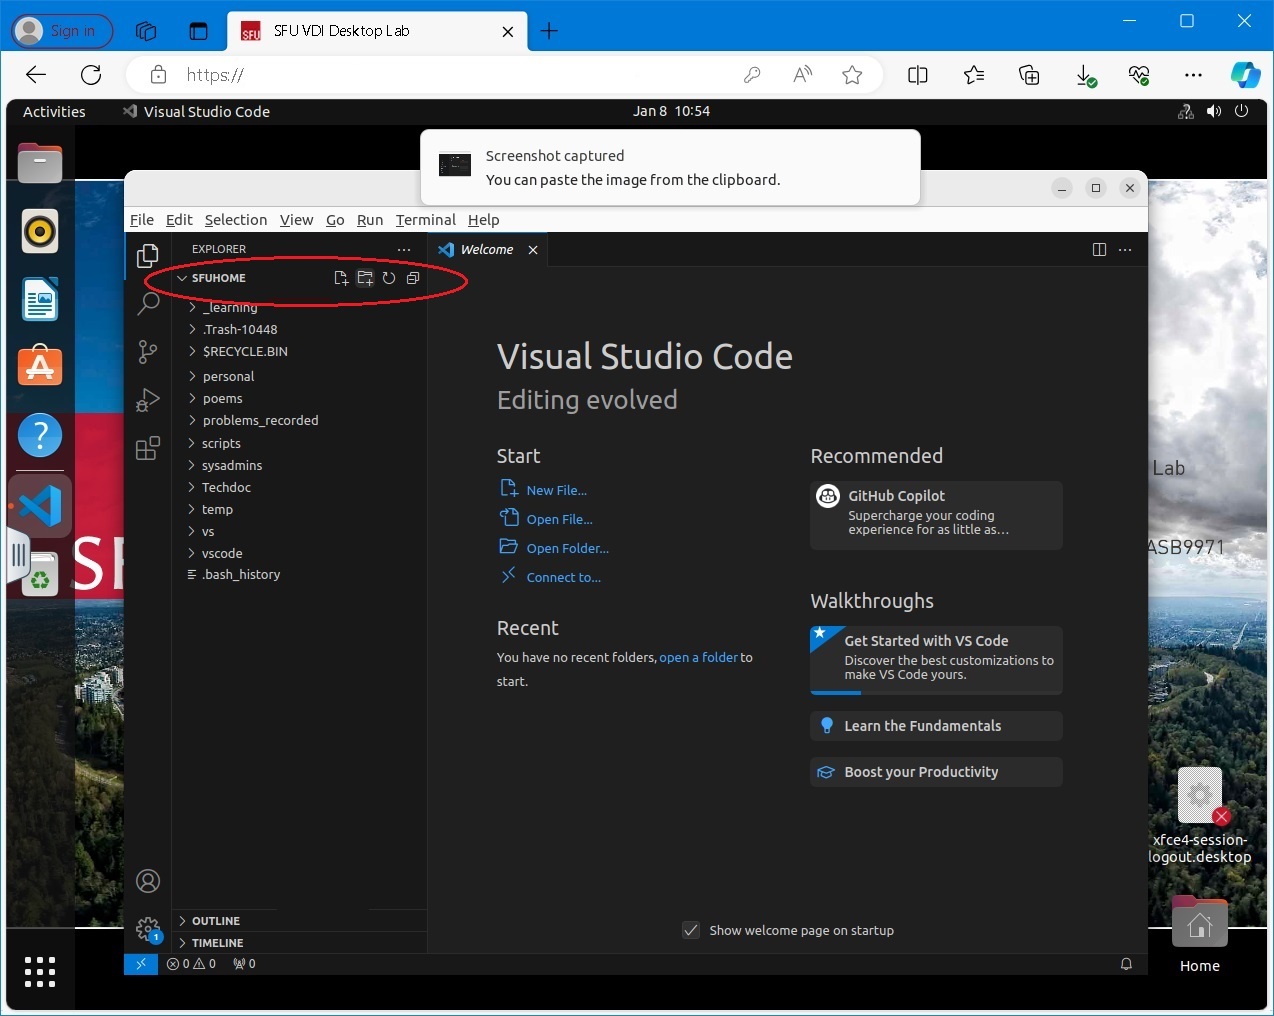1274x1016 pixels.
Task: Expand the OUTLINE section
Action: click(215, 921)
